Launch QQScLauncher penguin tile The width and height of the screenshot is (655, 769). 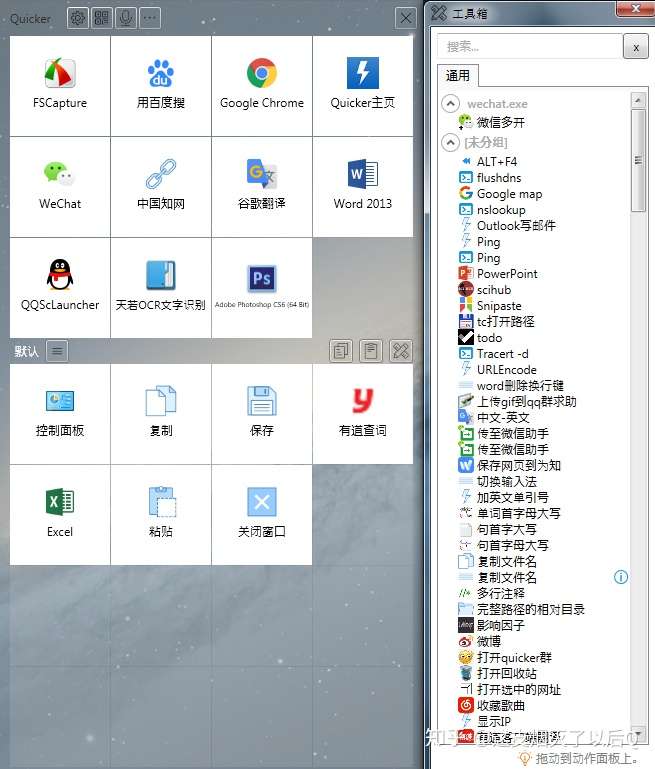[60, 288]
